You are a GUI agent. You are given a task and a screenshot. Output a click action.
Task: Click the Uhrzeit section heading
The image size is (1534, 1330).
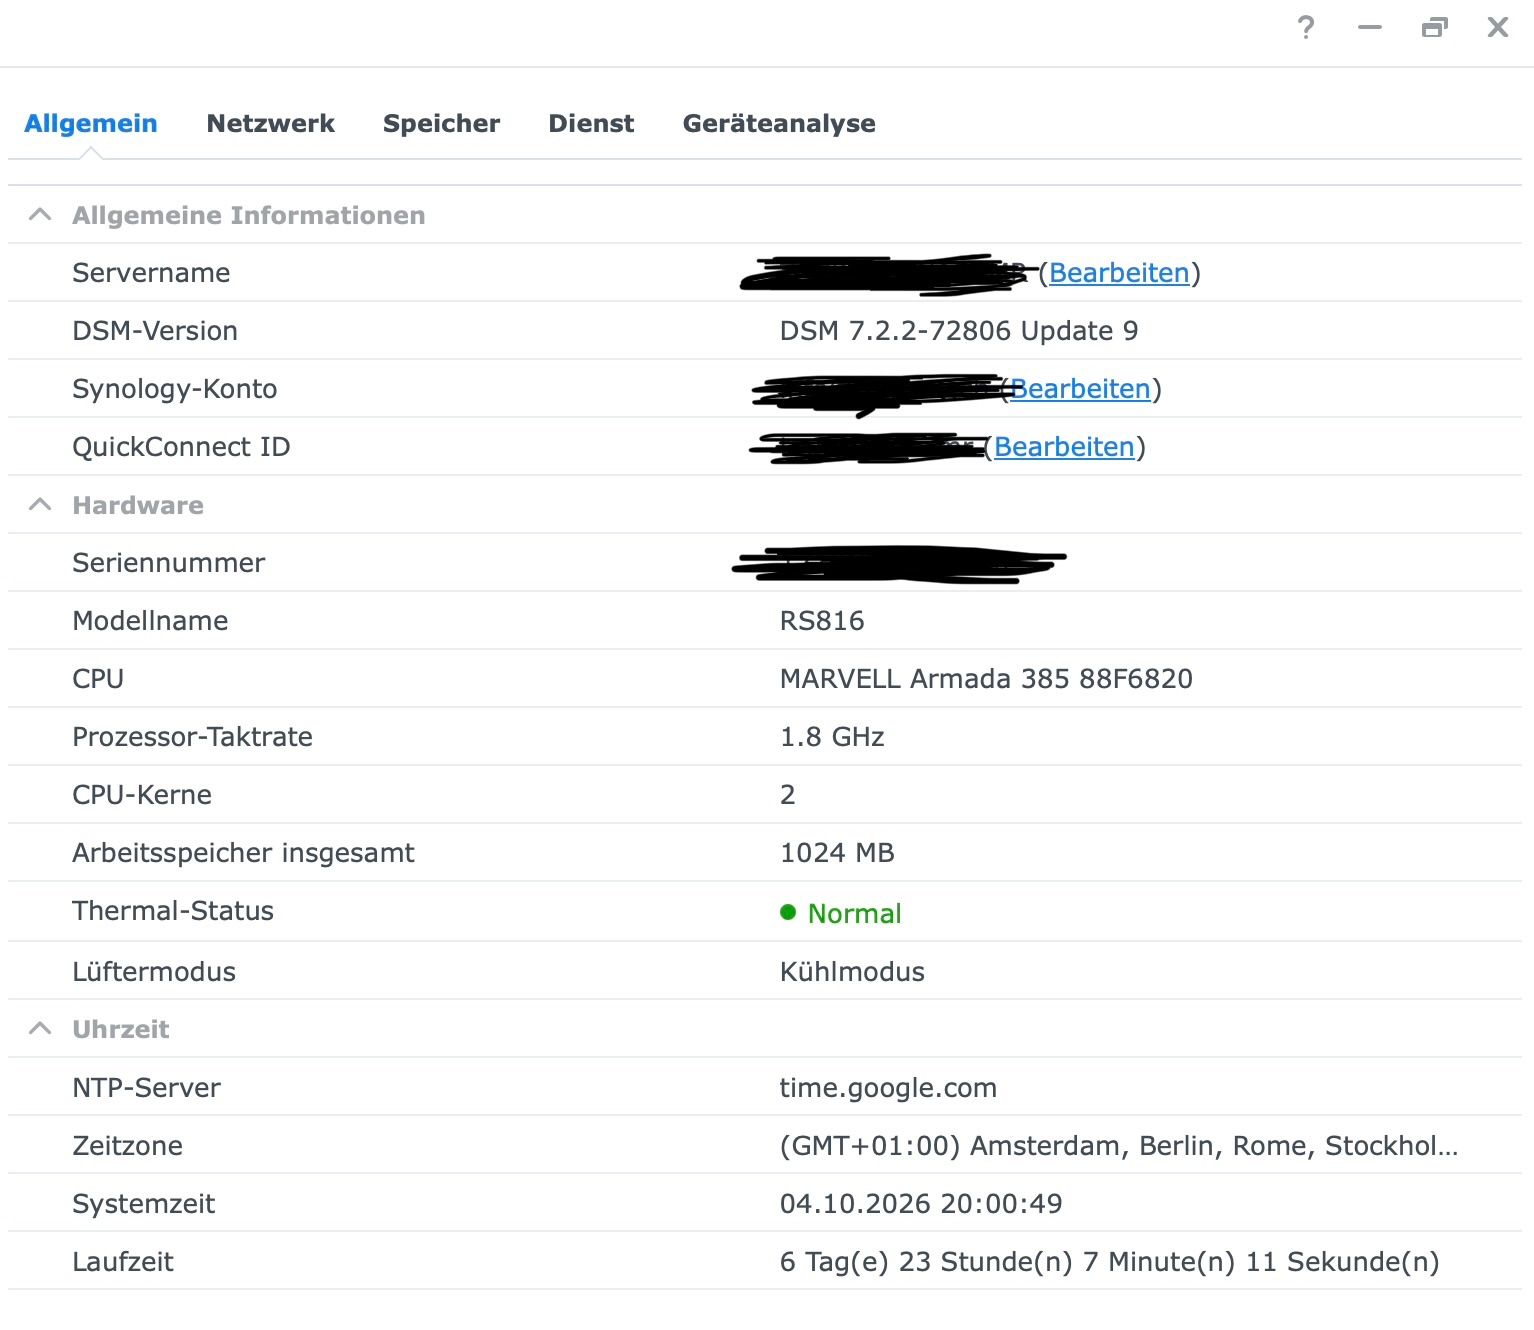click(x=121, y=1029)
